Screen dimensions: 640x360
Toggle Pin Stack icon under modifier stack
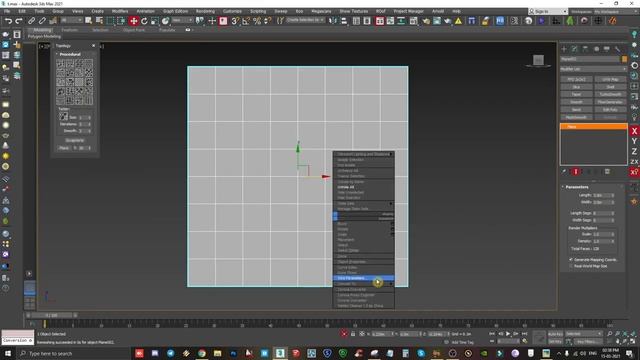click(x=564, y=172)
